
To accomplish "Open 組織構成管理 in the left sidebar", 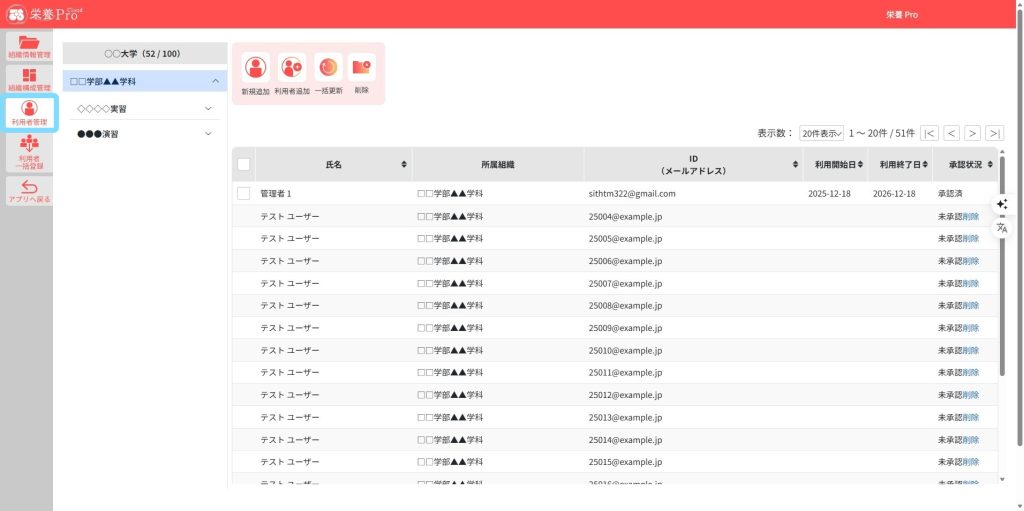I will tap(28, 79).
